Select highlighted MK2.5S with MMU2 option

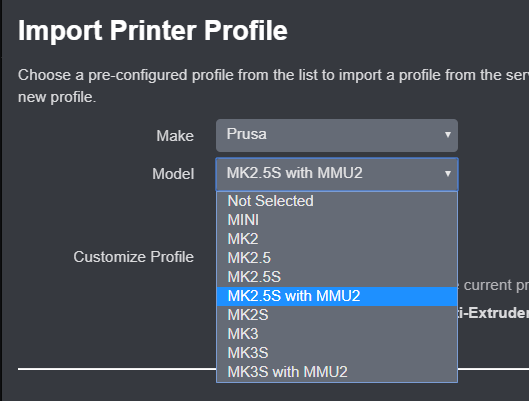(x=337, y=296)
